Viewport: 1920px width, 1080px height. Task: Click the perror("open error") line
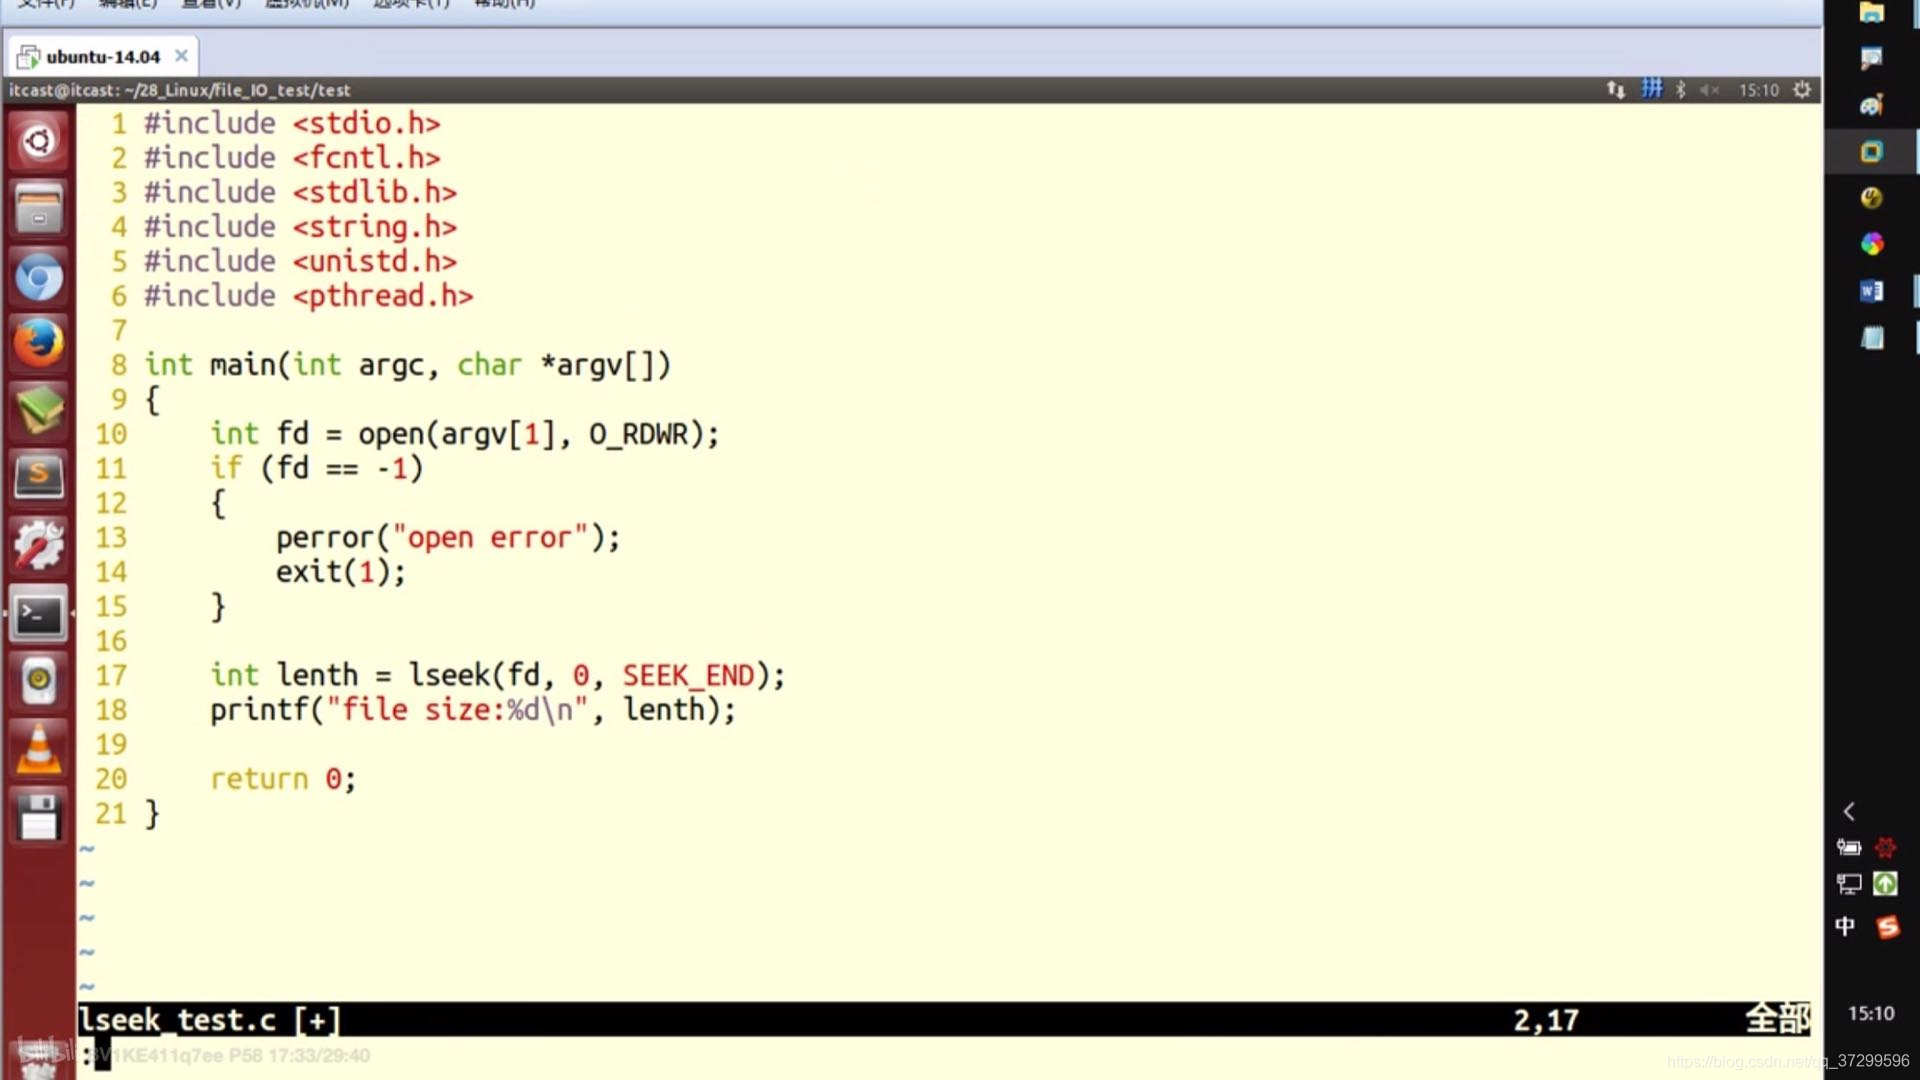(x=448, y=538)
